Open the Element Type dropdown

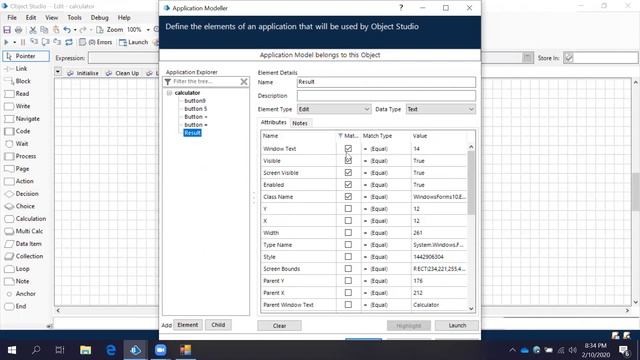(x=334, y=109)
